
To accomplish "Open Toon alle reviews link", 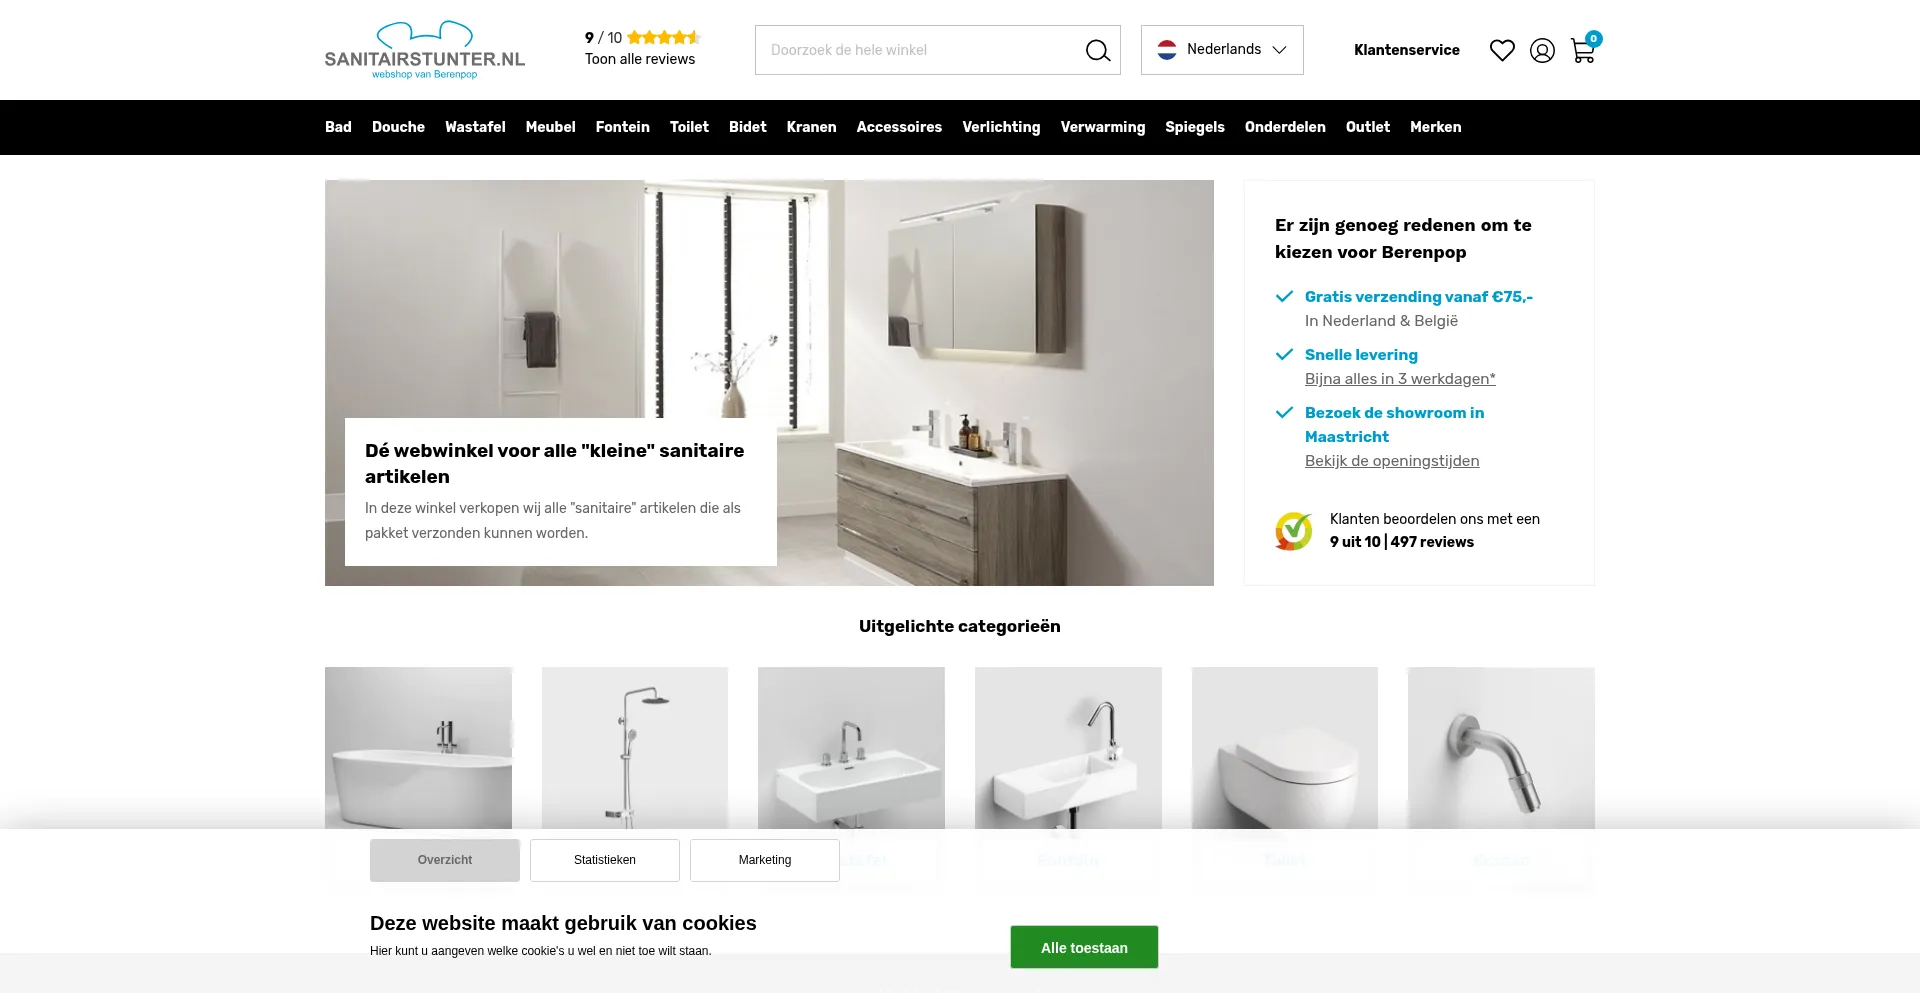I will 640,59.
